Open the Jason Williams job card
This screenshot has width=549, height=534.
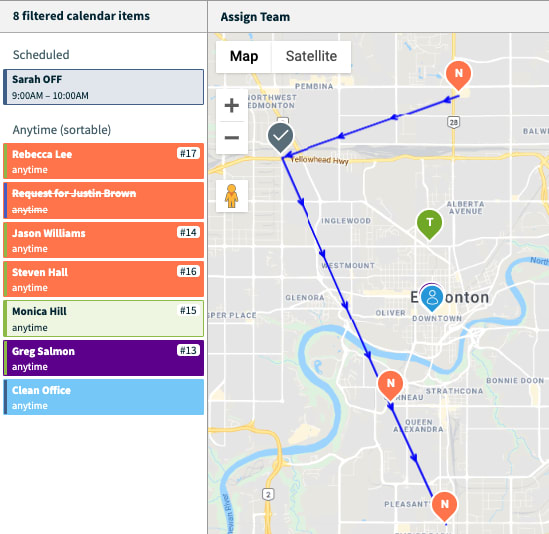(103, 240)
